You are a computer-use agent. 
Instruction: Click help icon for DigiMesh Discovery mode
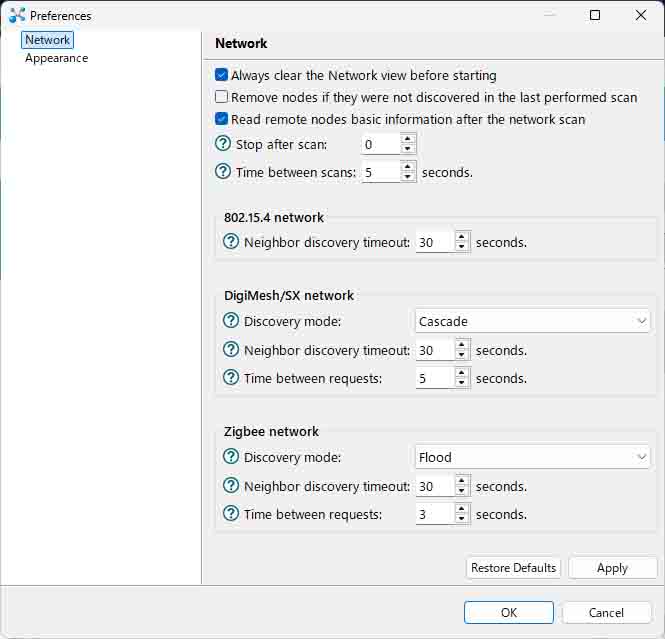click(231, 321)
